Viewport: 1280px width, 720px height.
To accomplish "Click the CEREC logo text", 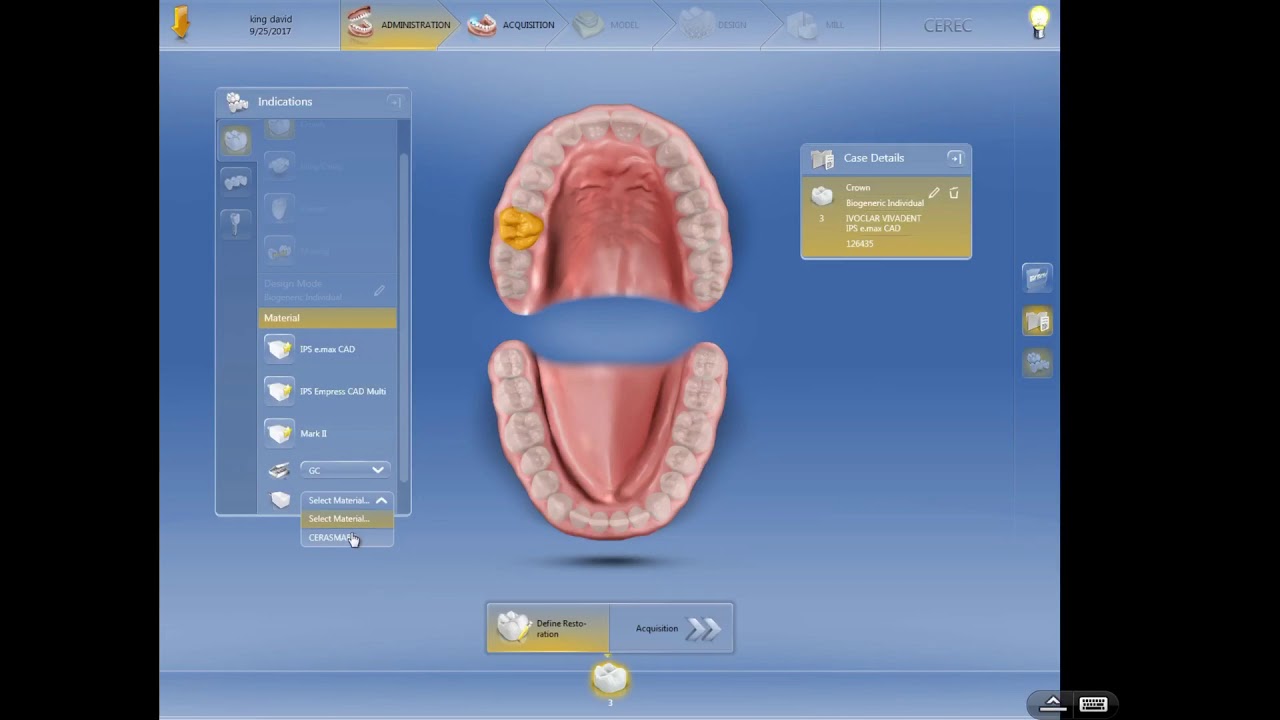I will [948, 26].
